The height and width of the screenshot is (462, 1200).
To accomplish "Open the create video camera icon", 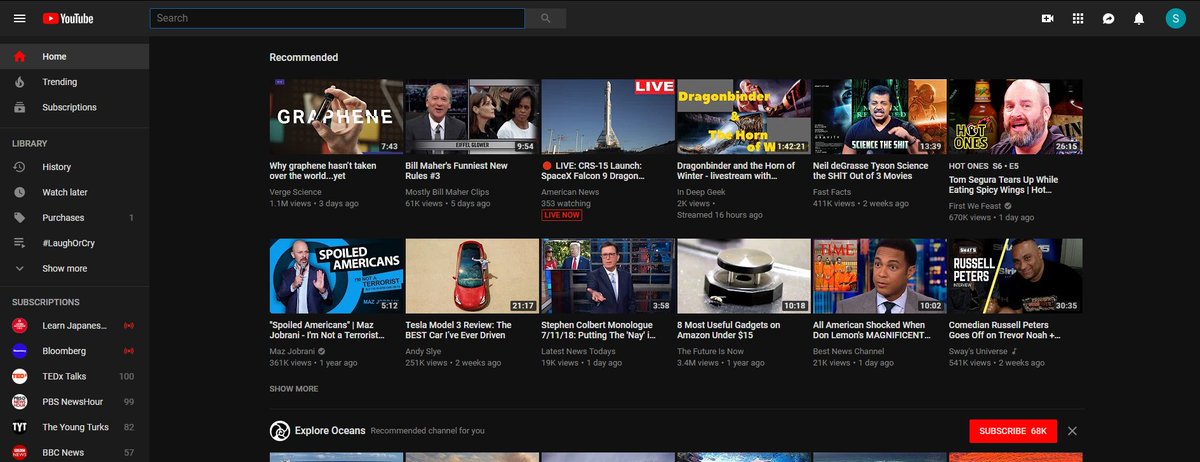I will 1048,18.
